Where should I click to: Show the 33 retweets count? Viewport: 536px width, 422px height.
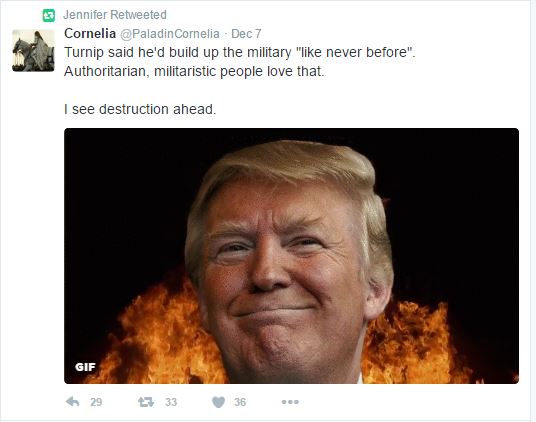point(171,402)
